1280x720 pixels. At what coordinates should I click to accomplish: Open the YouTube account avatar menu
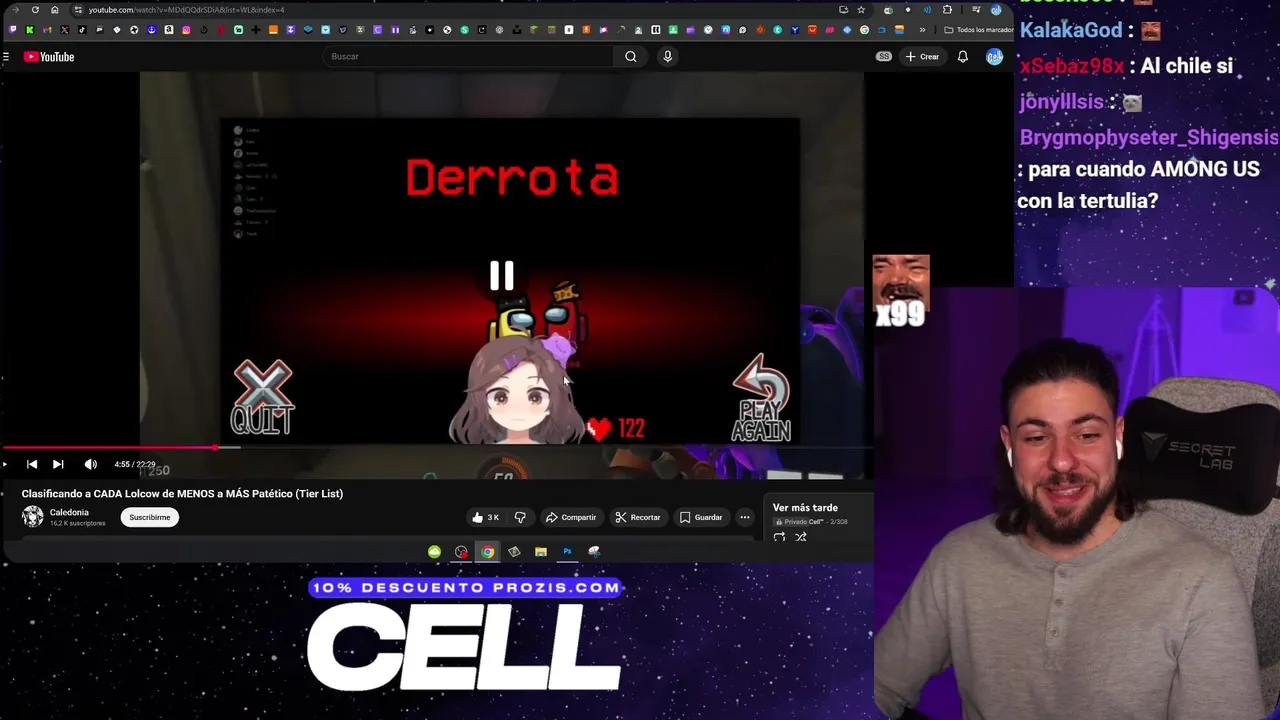(994, 57)
